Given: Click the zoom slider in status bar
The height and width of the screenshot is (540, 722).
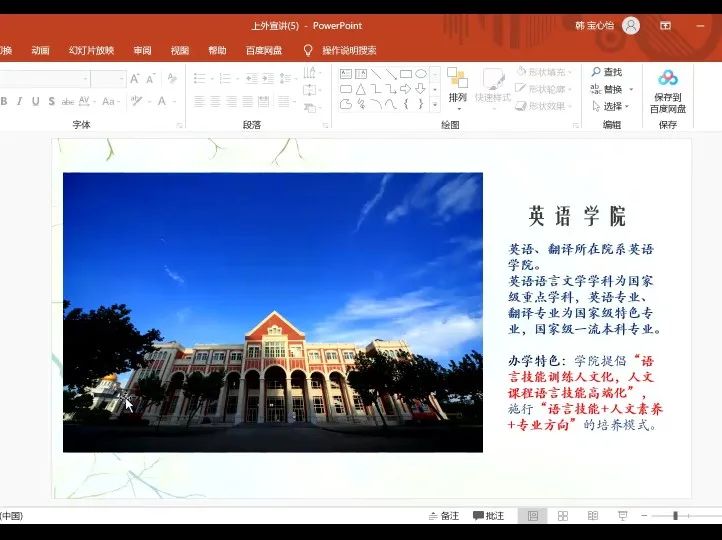Looking at the screenshot, I should coord(675,516).
